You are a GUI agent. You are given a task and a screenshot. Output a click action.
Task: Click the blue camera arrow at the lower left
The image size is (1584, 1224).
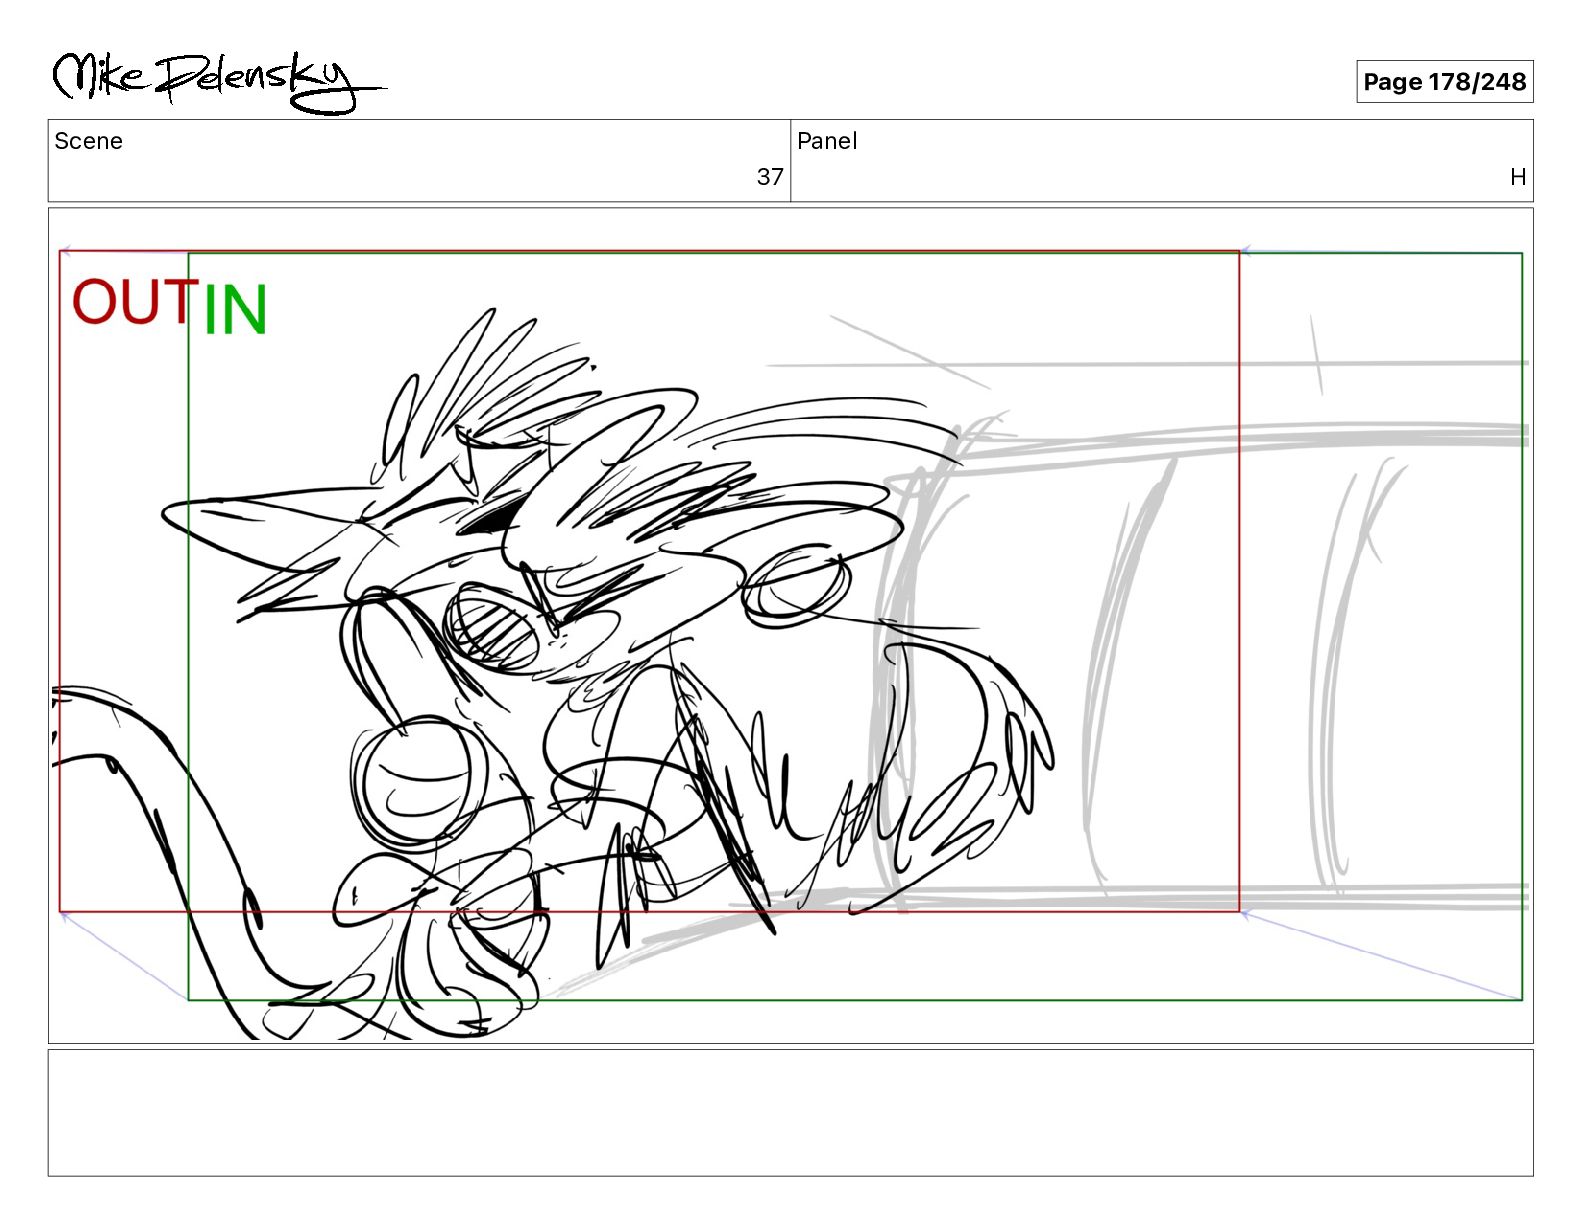[123, 955]
